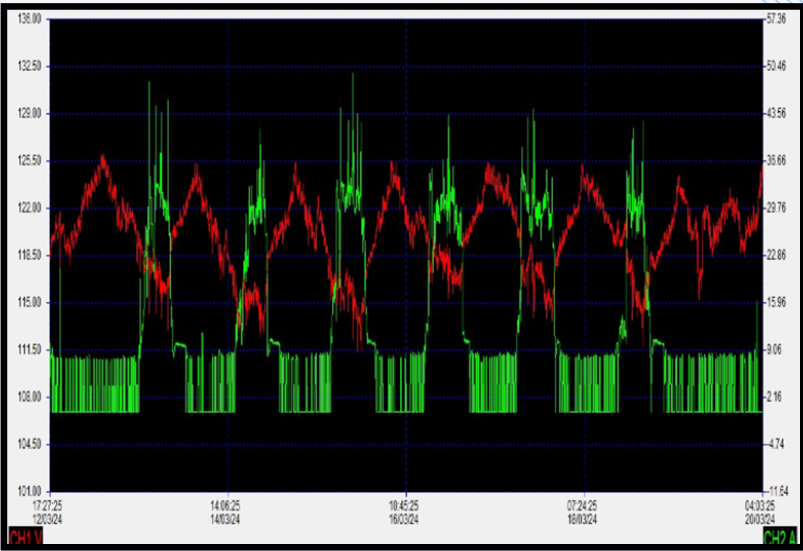Click the red CH1 V channel label
The image size is (803, 551).
(26, 538)
